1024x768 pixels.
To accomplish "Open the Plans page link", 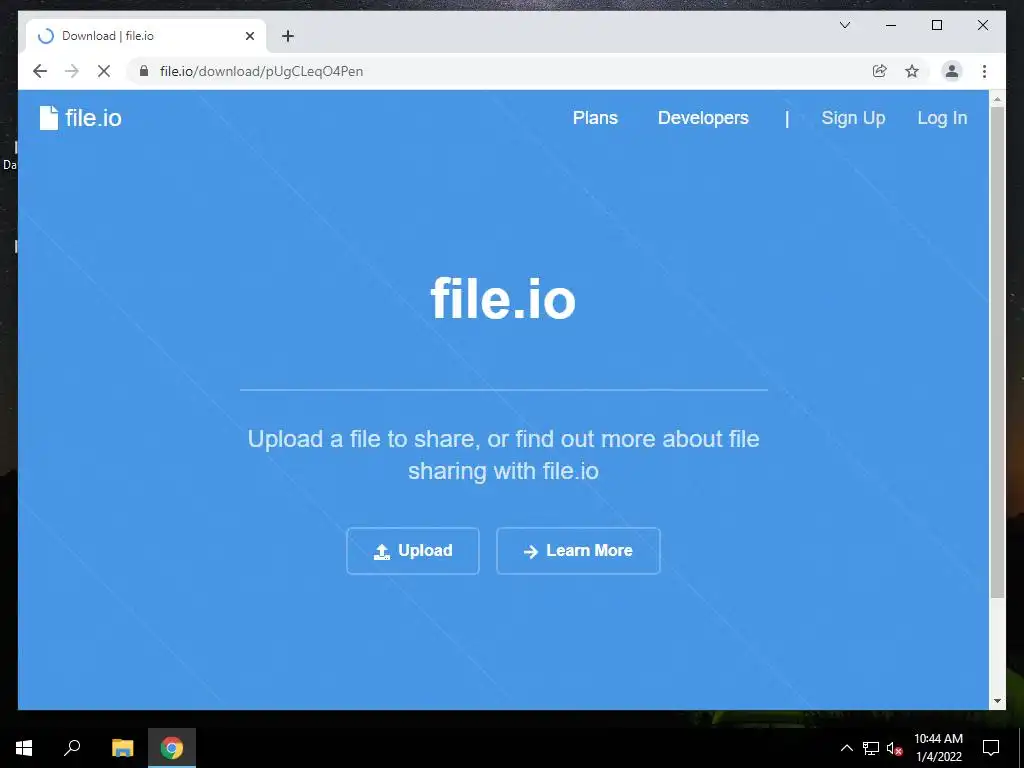I will pos(595,118).
